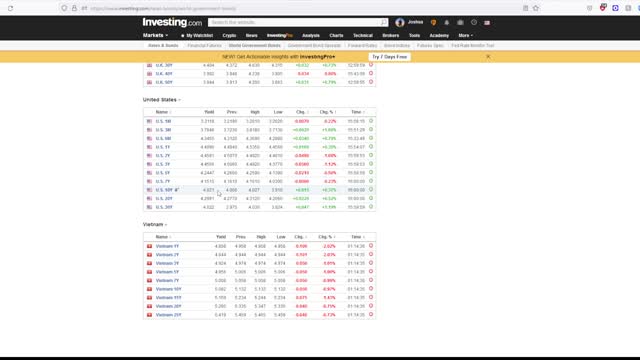Open the Academy menu item
640x360 pixels.
pyautogui.click(x=439, y=36)
